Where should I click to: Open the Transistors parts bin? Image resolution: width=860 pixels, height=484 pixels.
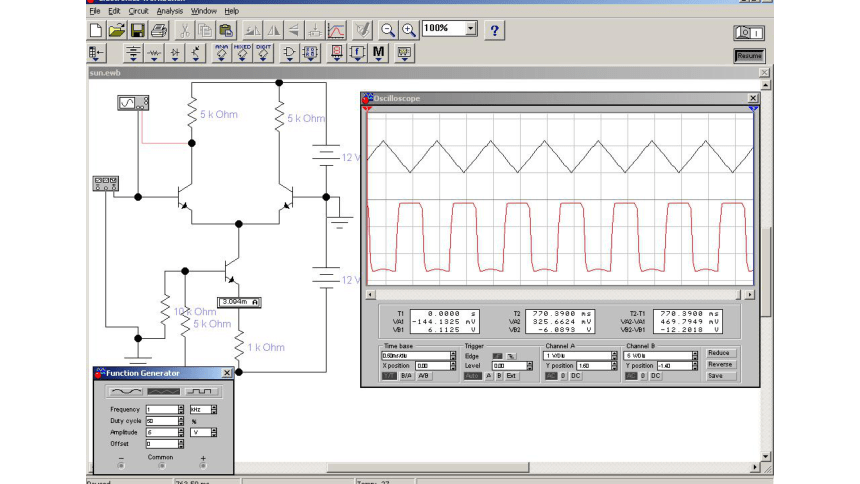196,53
